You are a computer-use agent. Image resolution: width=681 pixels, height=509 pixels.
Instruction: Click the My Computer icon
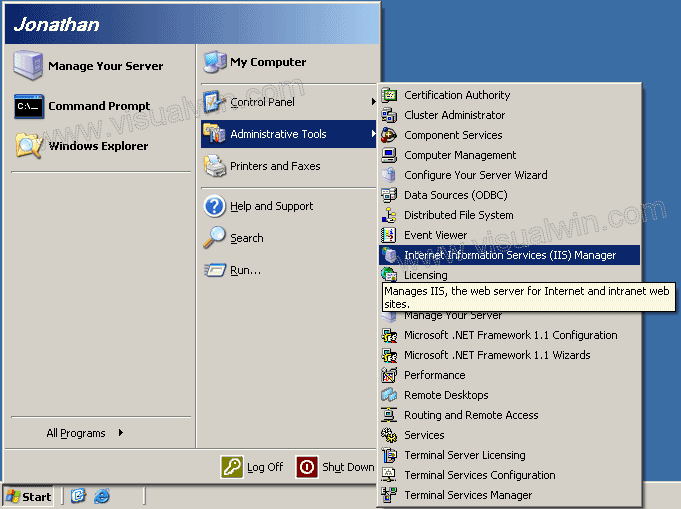tap(215, 62)
